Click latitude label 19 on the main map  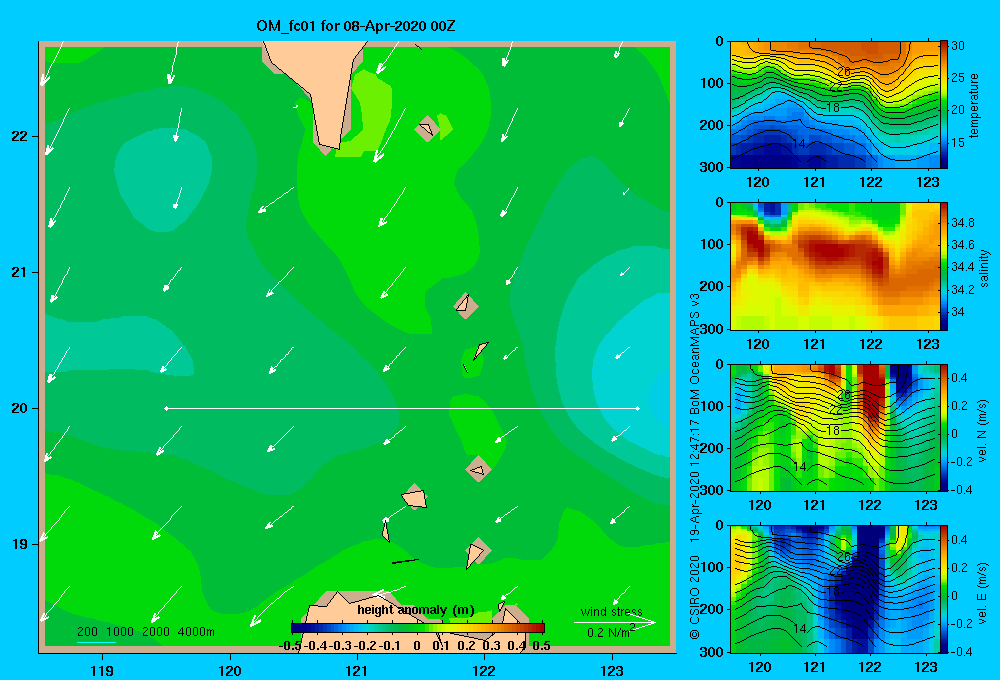point(20,544)
